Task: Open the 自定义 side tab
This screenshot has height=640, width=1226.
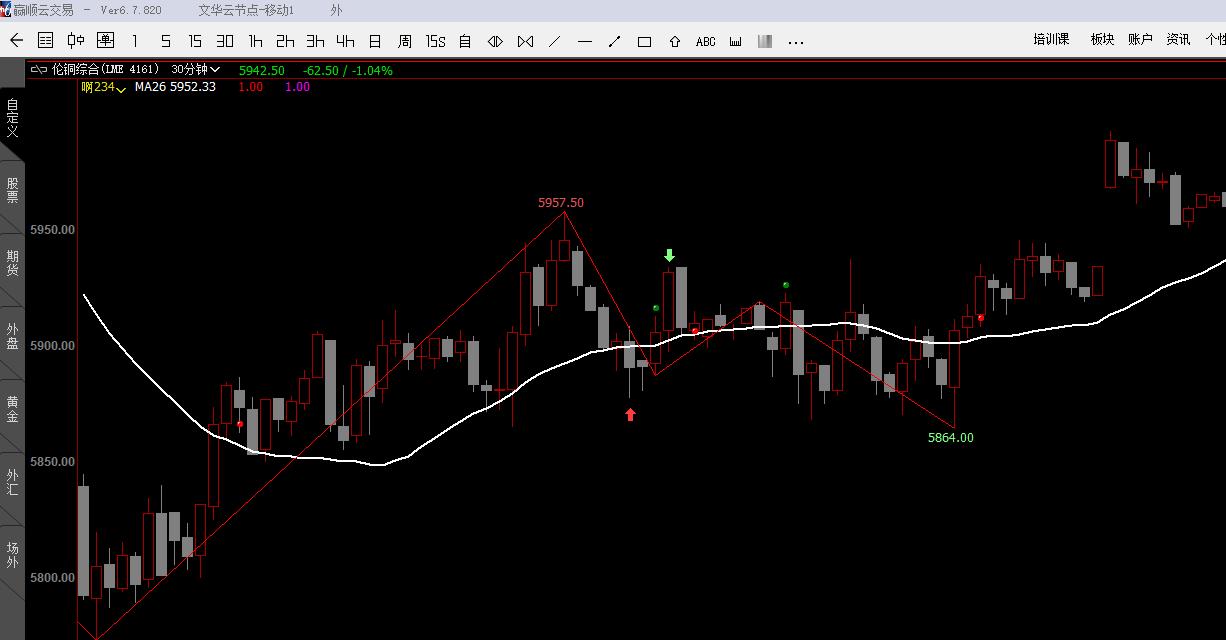Action: 12,117
